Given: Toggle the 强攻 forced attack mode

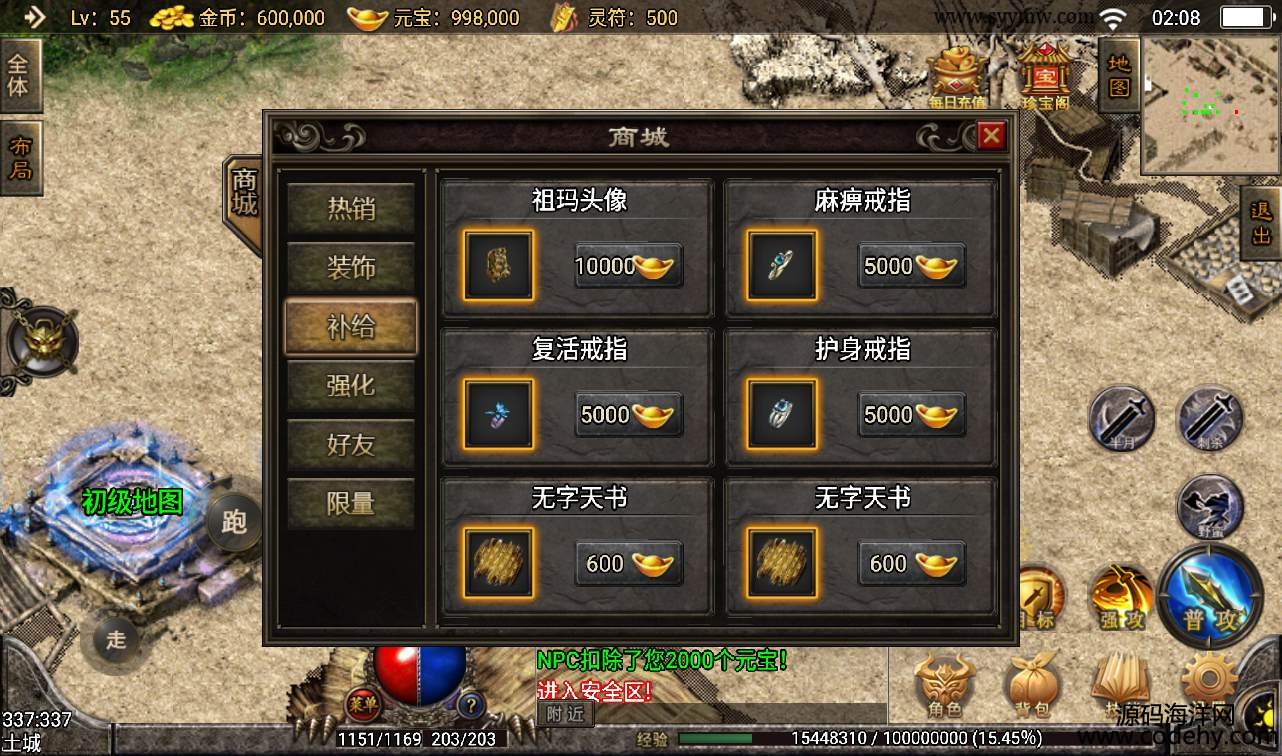Looking at the screenshot, I should click(x=1121, y=598).
